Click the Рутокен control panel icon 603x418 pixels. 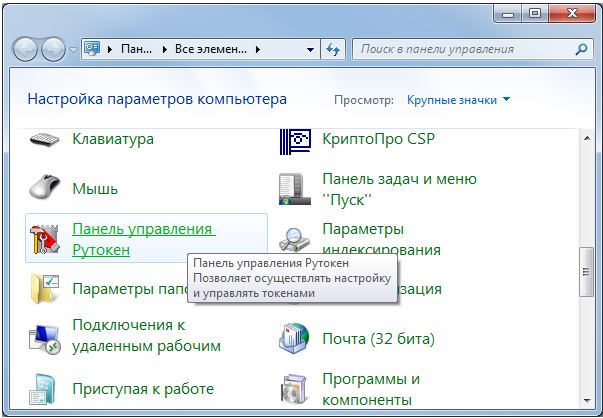(45, 239)
